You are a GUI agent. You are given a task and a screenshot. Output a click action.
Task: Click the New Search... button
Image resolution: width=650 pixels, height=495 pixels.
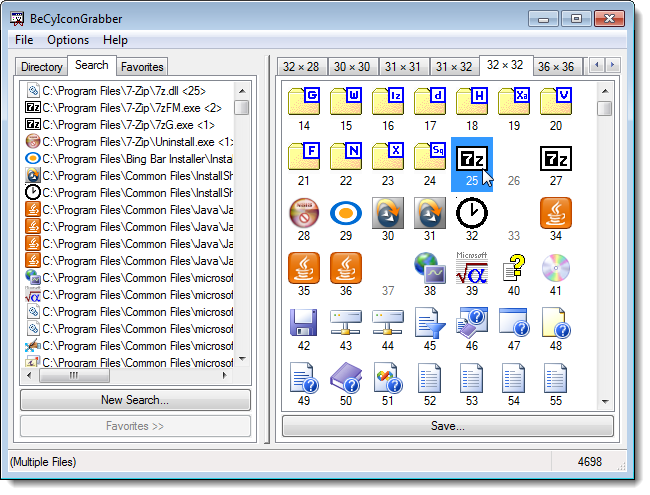(x=135, y=400)
